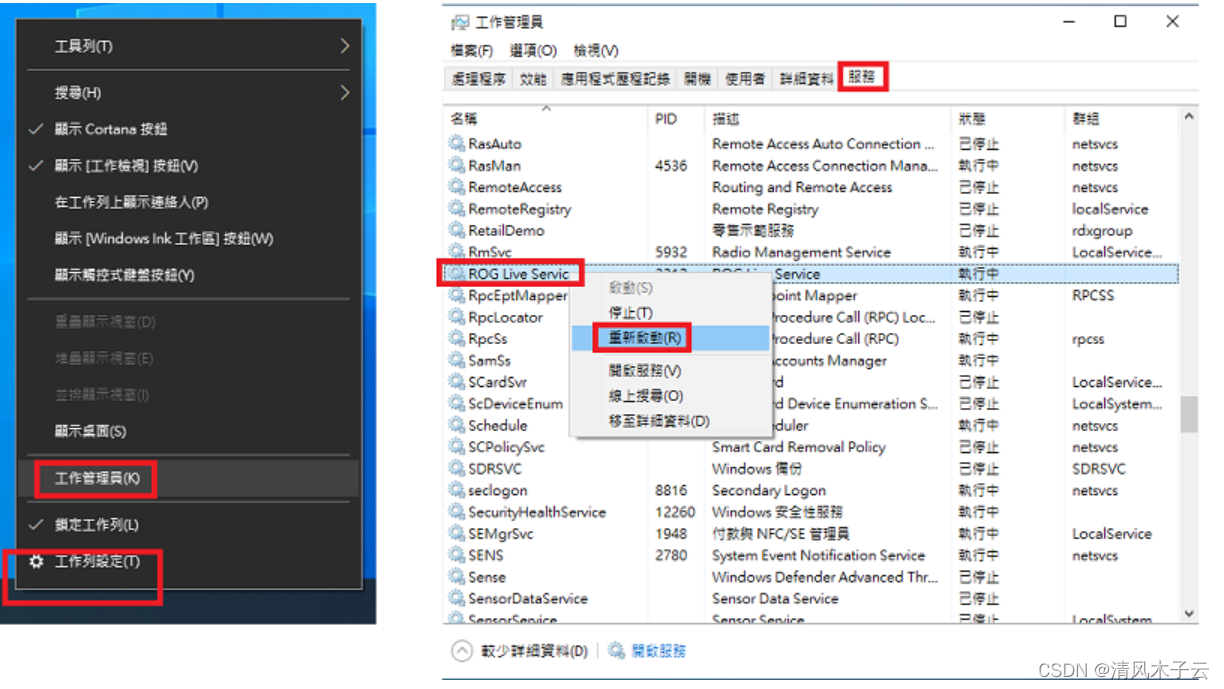This screenshot has height=689, width=1224.
Task: Switch to the Startup tab
Action: pyautogui.click(x=698, y=79)
